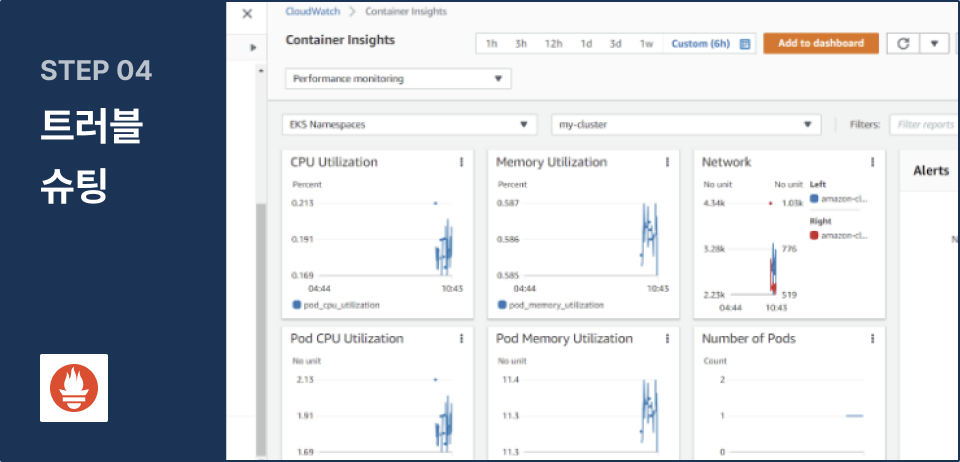Open Pod Memory Utilization widget options menu
This screenshot has width=960, height=462.
click(x=667, y=338)
